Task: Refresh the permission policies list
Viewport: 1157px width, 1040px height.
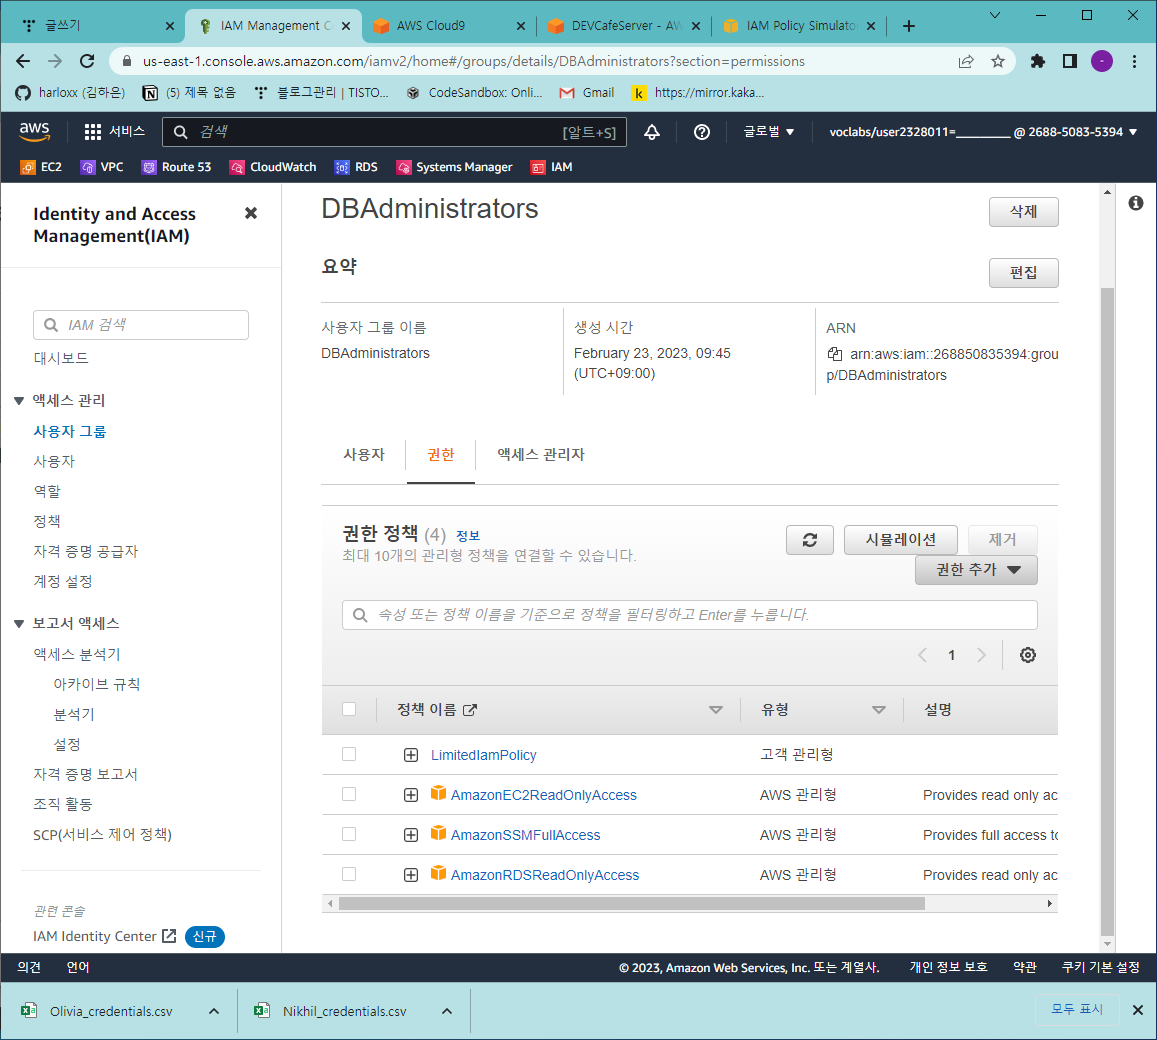Action: click(x=809, y=540)
